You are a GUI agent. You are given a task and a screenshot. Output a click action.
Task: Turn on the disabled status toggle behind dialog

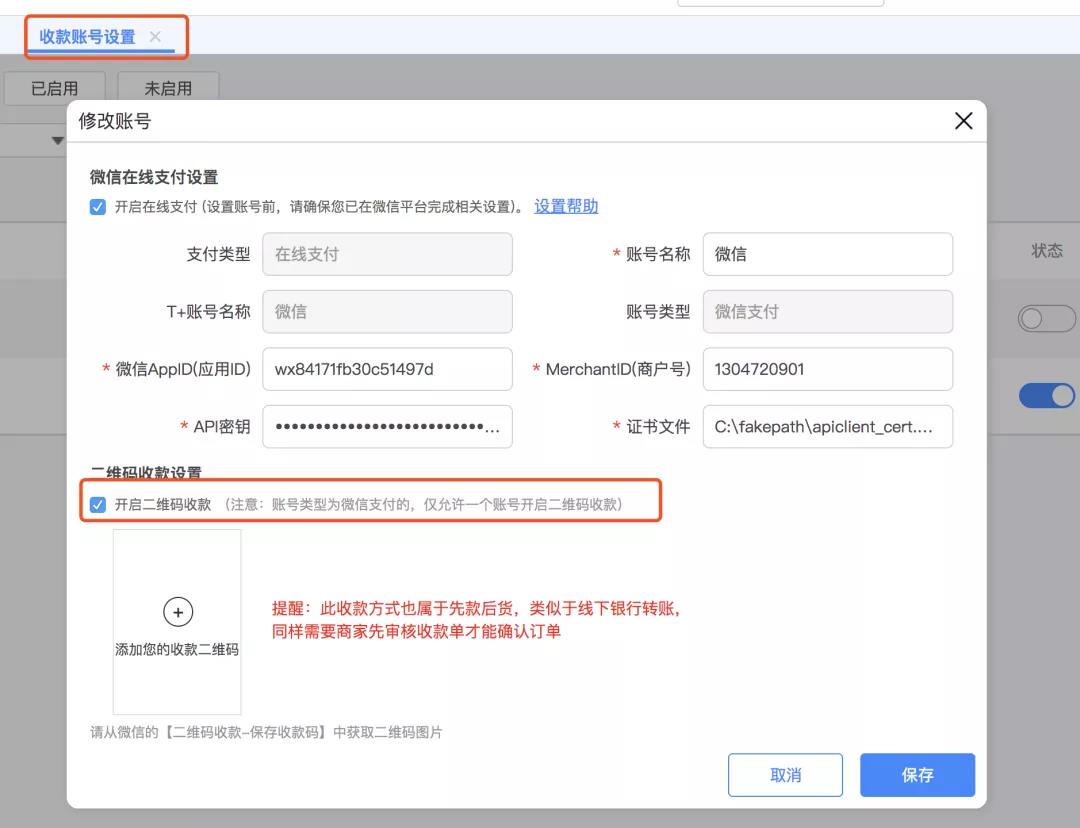tap(1046, 319)
